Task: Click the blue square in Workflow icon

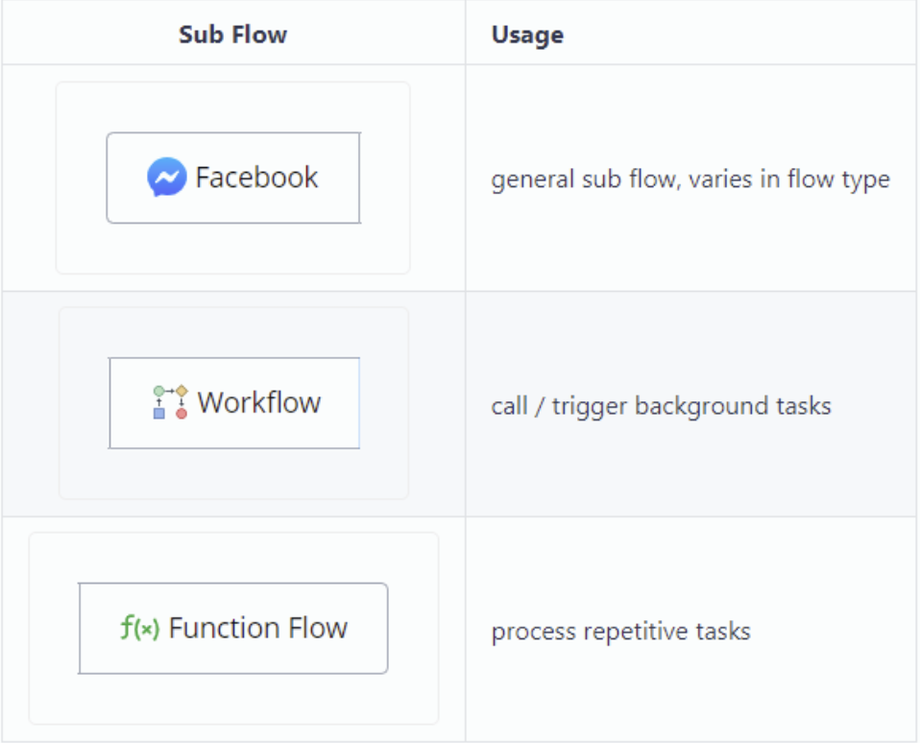Action: coord(159,413)
